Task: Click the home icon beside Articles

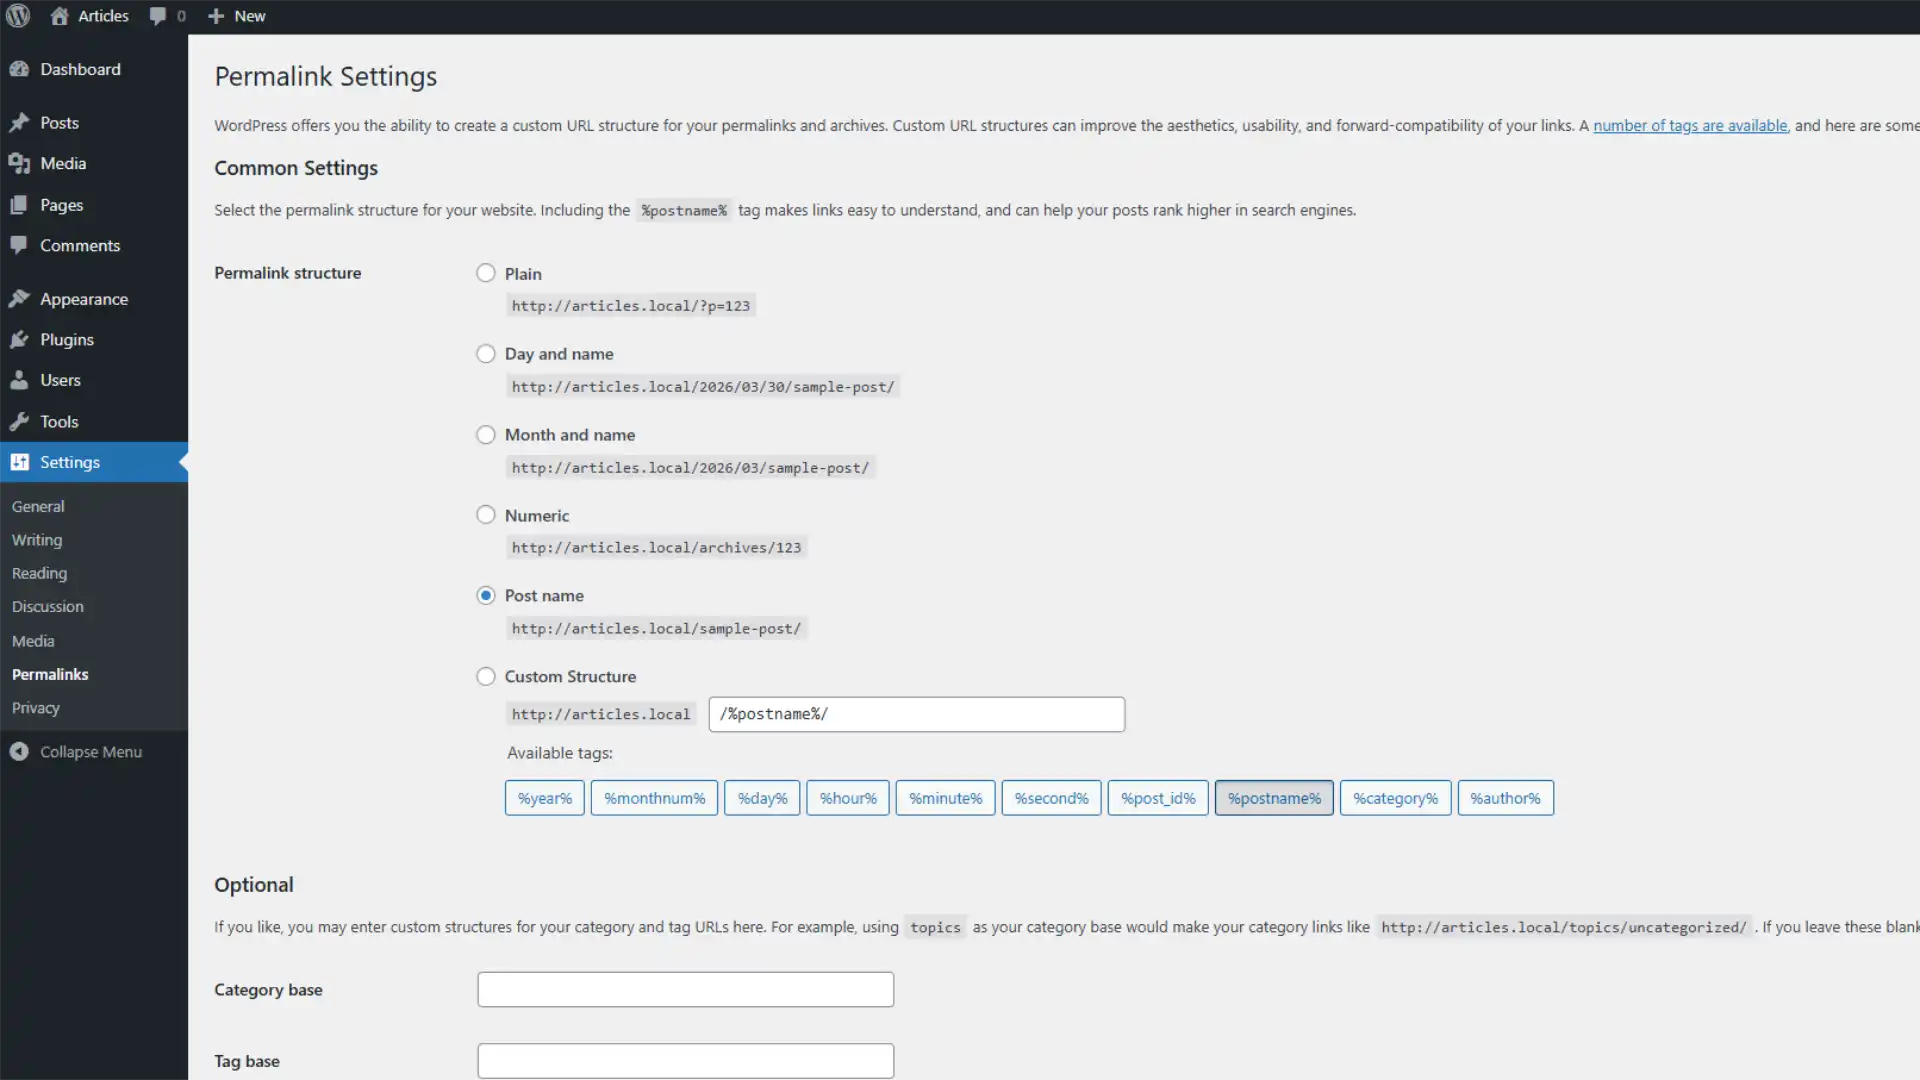Action: [x=59, y=16]
